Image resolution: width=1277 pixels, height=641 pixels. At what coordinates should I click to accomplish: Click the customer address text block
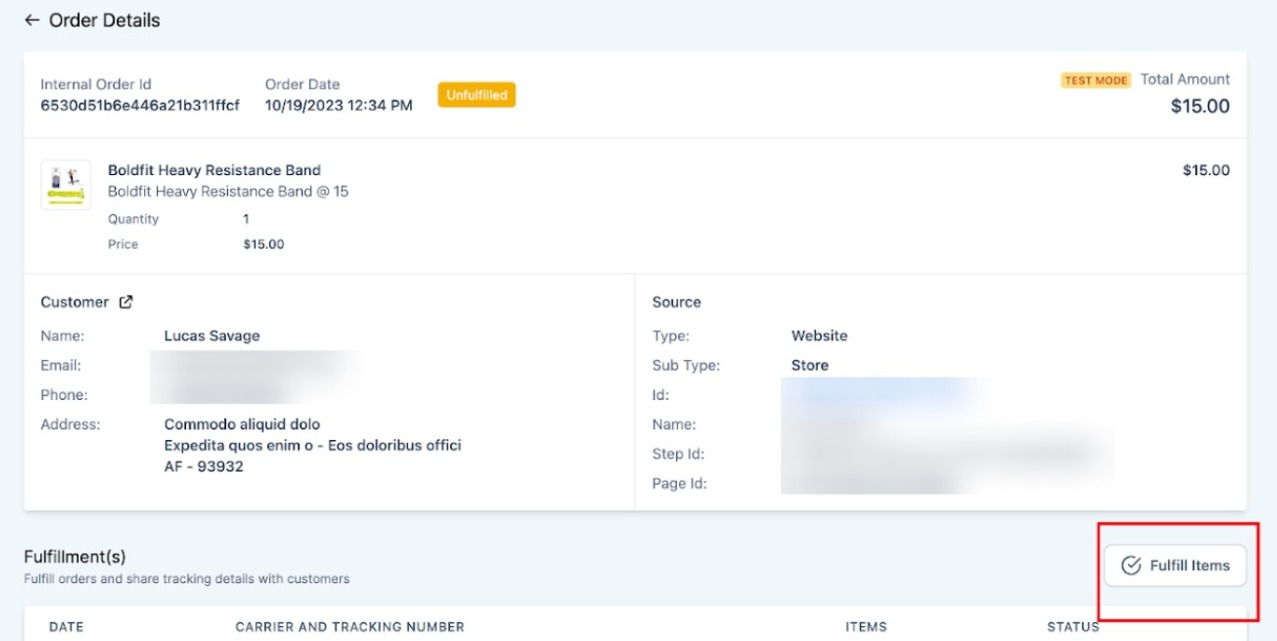pos(312,445)
